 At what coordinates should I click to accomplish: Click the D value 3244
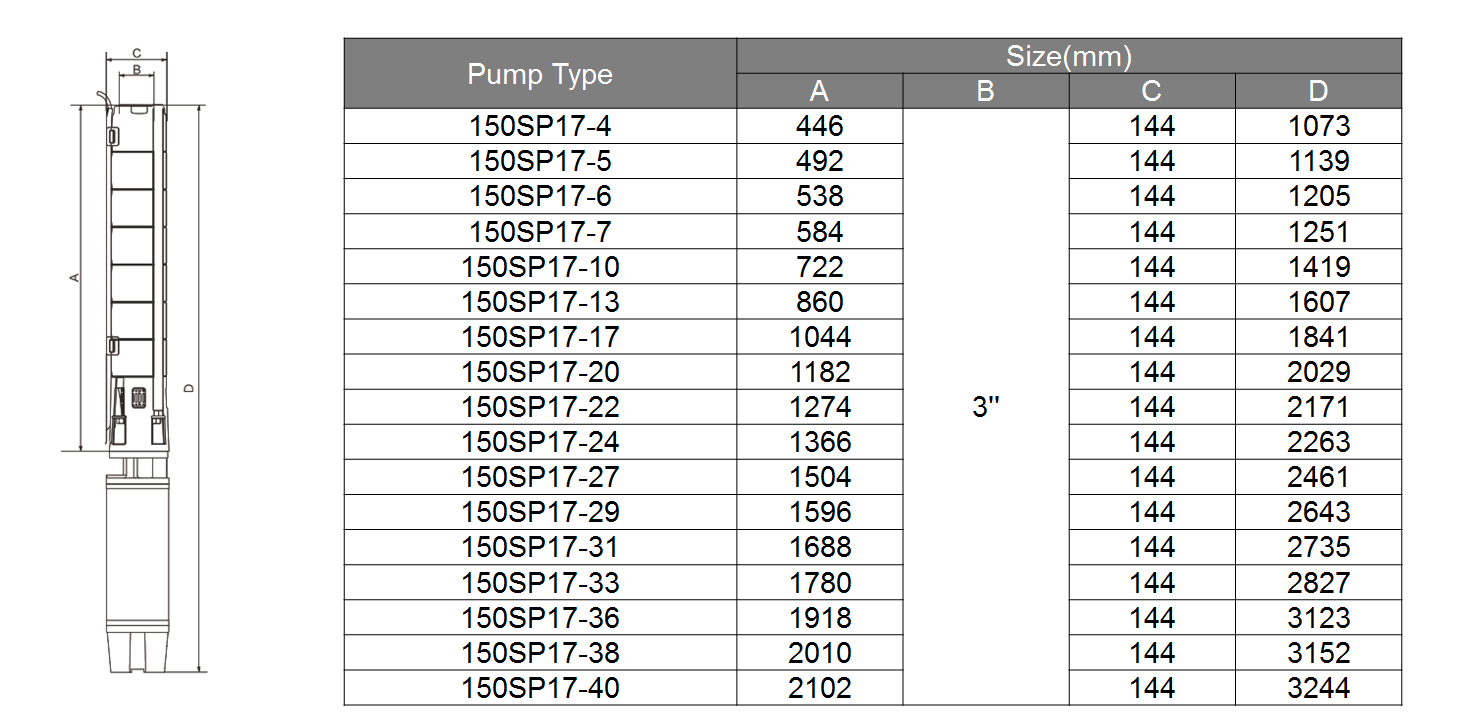coord(1318,688)
